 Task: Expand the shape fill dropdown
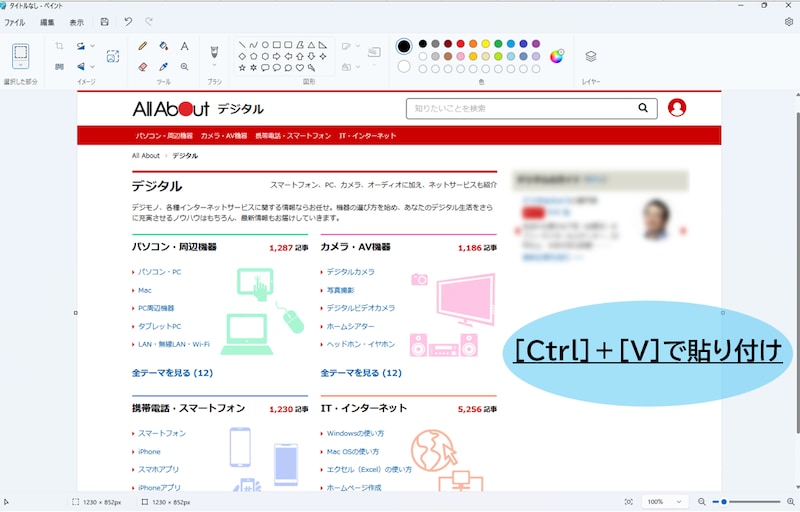pyautogui.click(x=358, y=67)
